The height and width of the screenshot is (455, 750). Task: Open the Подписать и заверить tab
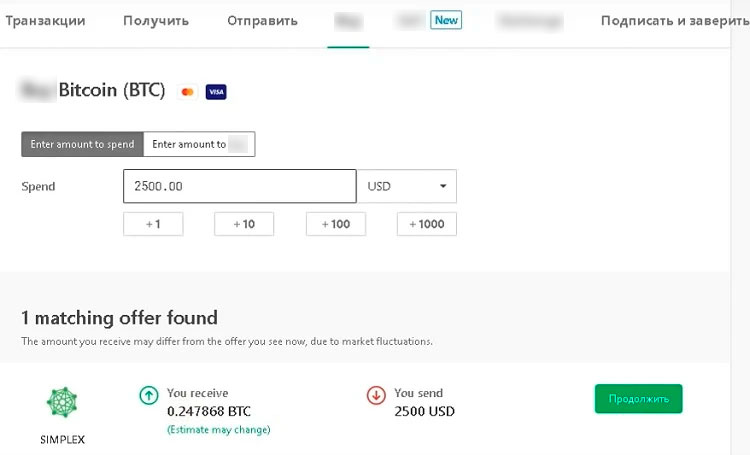(x=675, y=21)
